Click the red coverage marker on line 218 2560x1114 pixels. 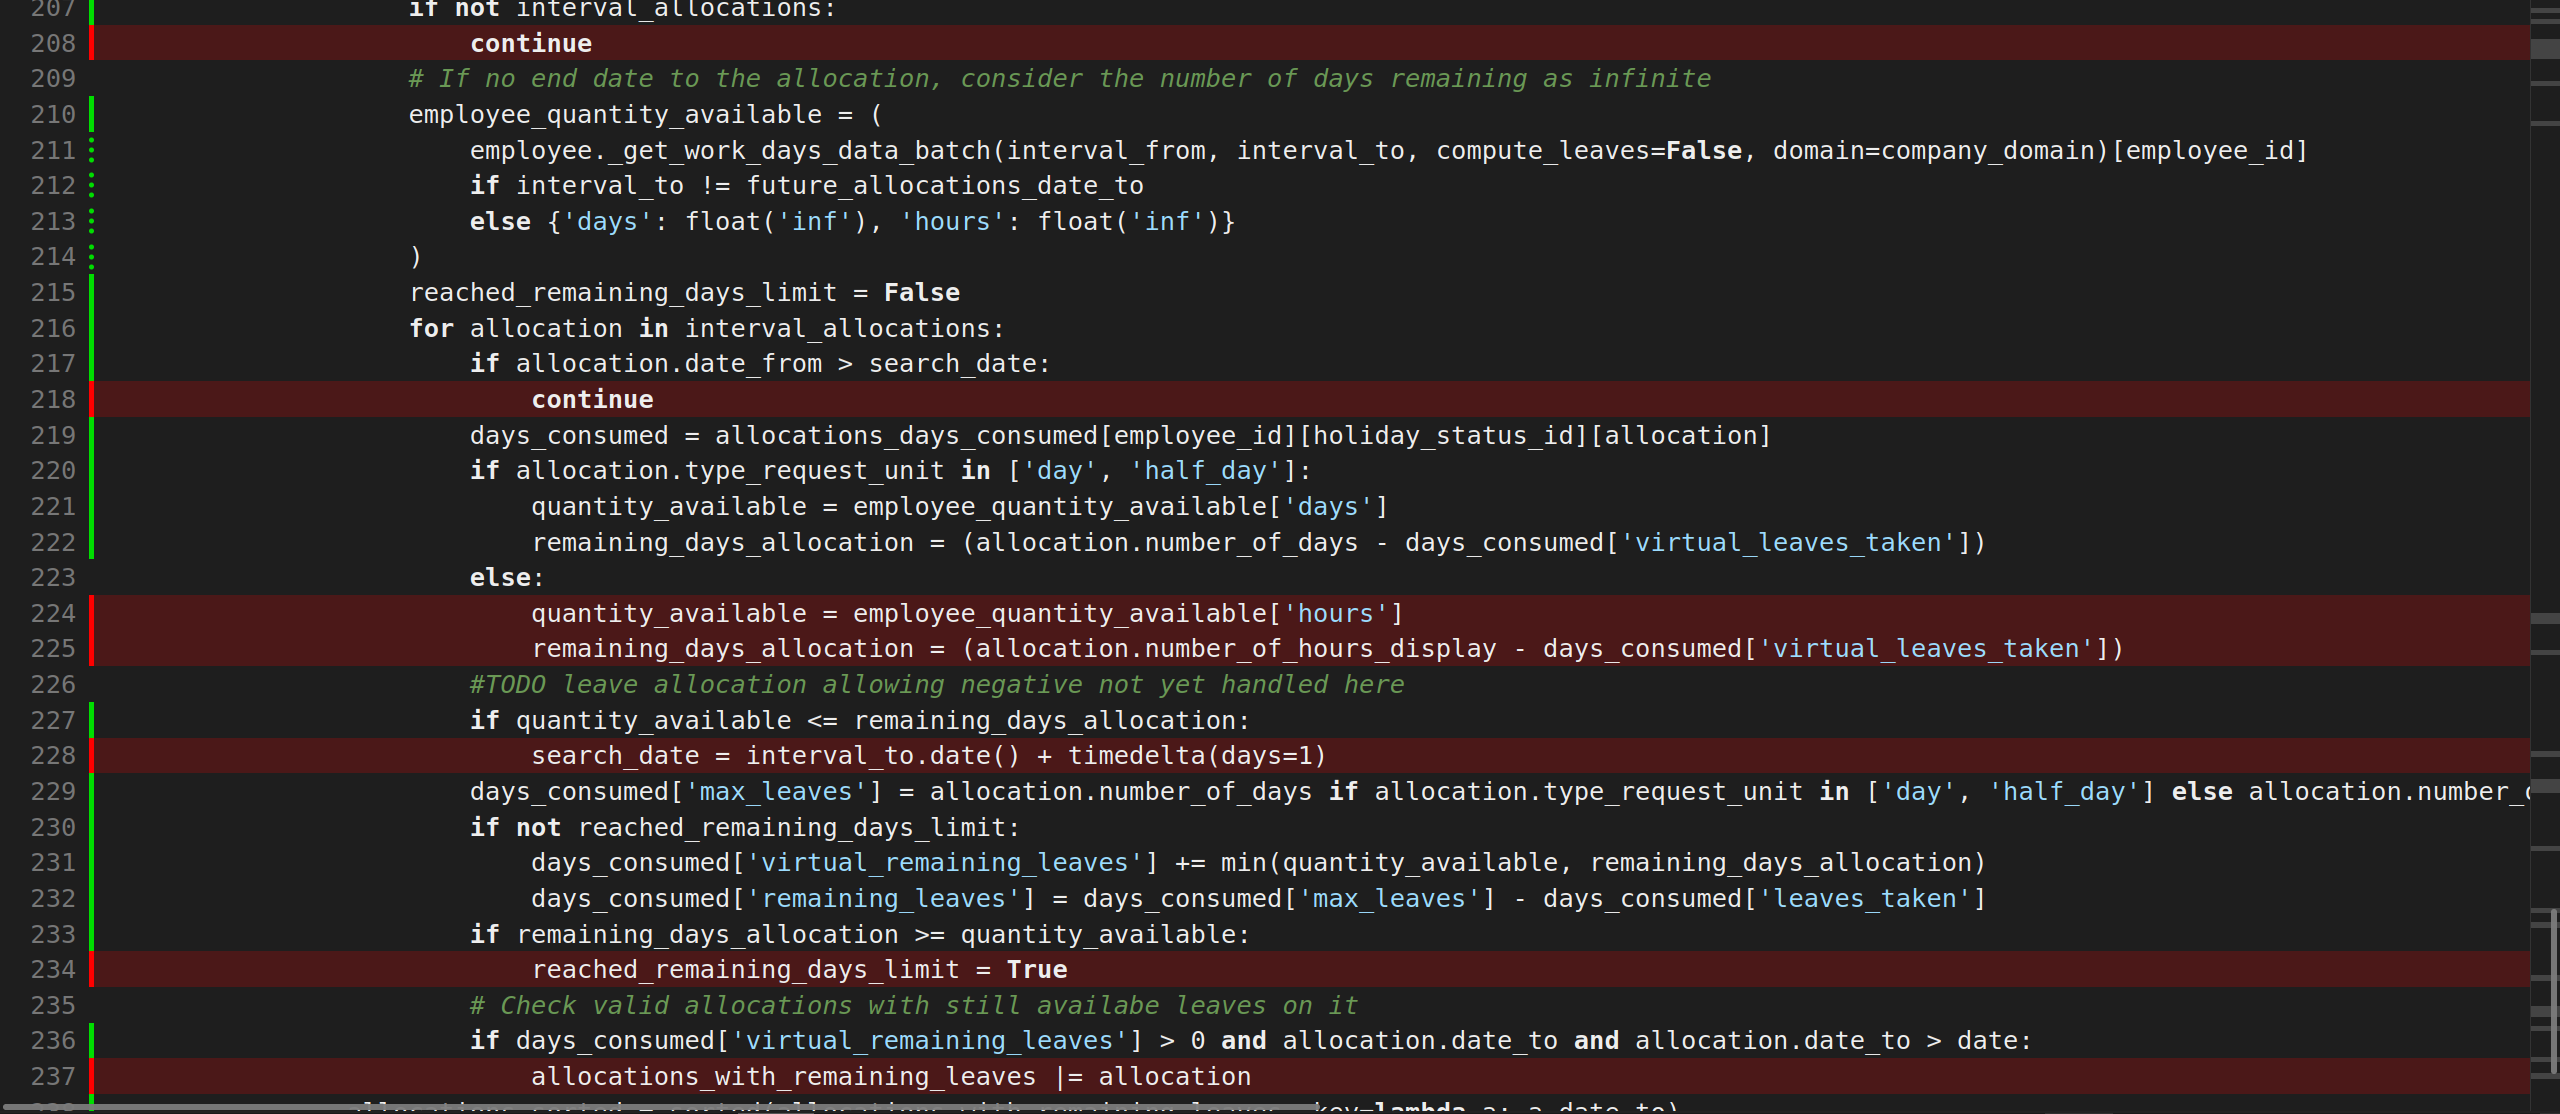point(92,399)
